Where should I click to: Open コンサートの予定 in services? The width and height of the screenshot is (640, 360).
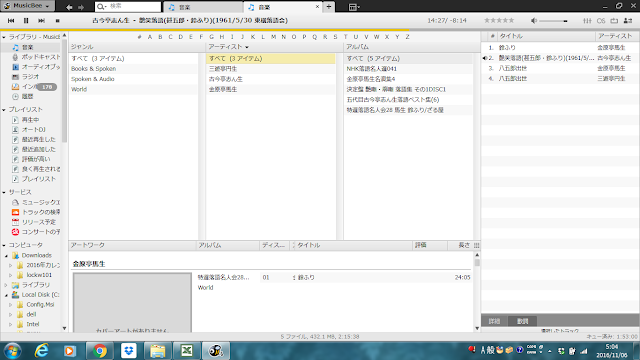(36, 232)
